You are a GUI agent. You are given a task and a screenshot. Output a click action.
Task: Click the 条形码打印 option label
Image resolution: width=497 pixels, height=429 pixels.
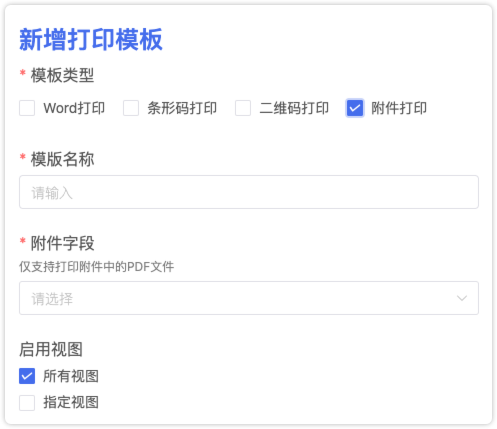pyautogui.click(x=182, y=108)
